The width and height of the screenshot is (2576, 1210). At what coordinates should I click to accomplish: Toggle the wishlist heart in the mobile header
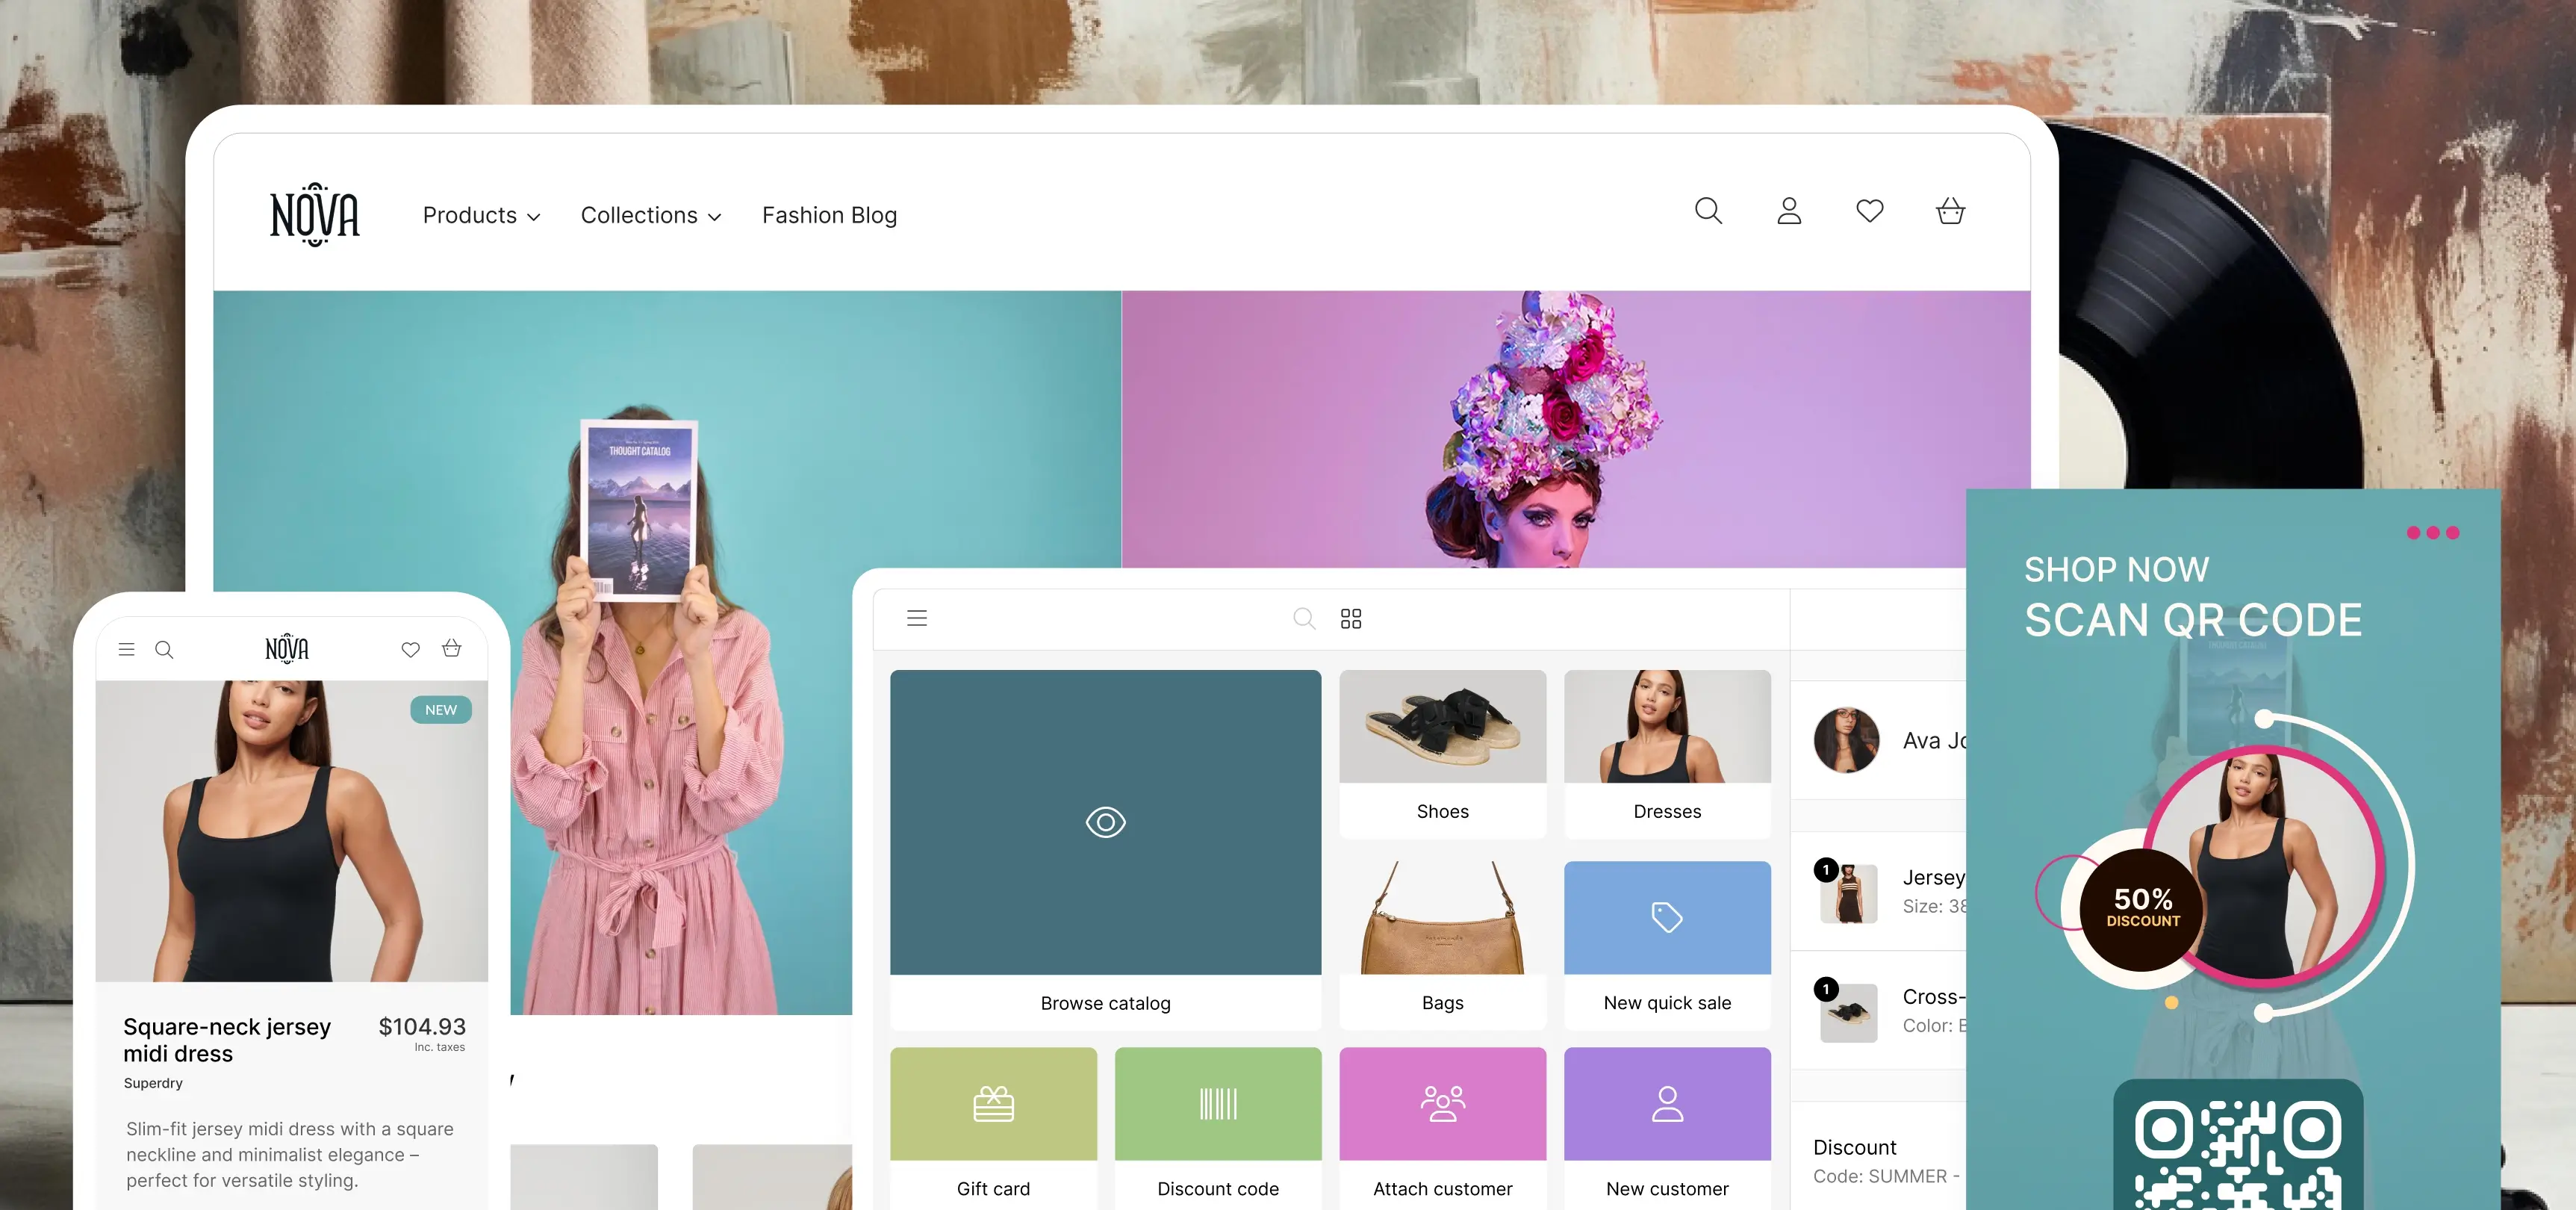[410, 648]
